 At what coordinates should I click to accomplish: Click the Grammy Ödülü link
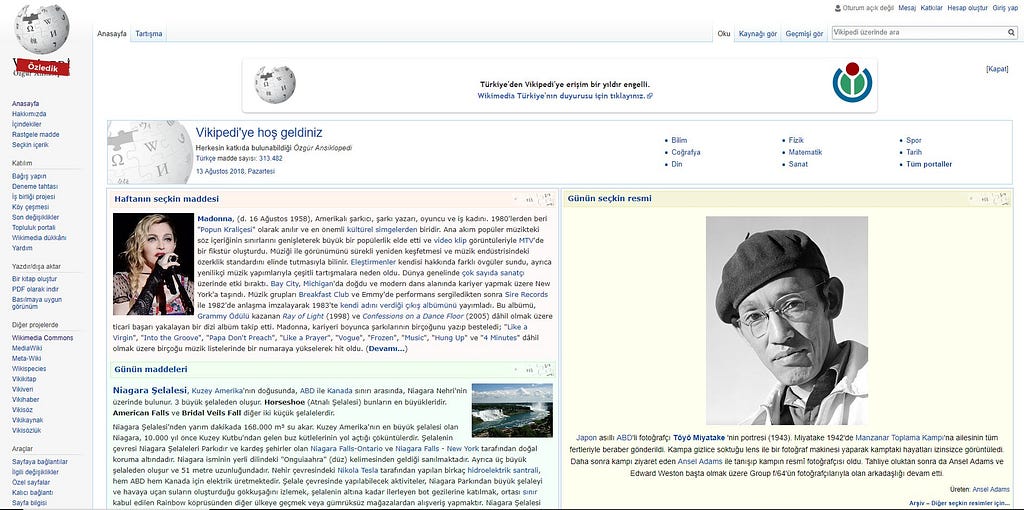coord(220,317)
